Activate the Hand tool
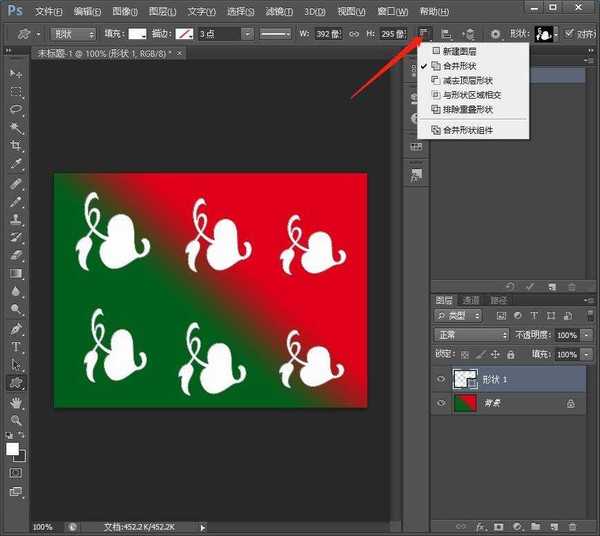The height and width of the screenshot is (536, 600). pos(16,402)
